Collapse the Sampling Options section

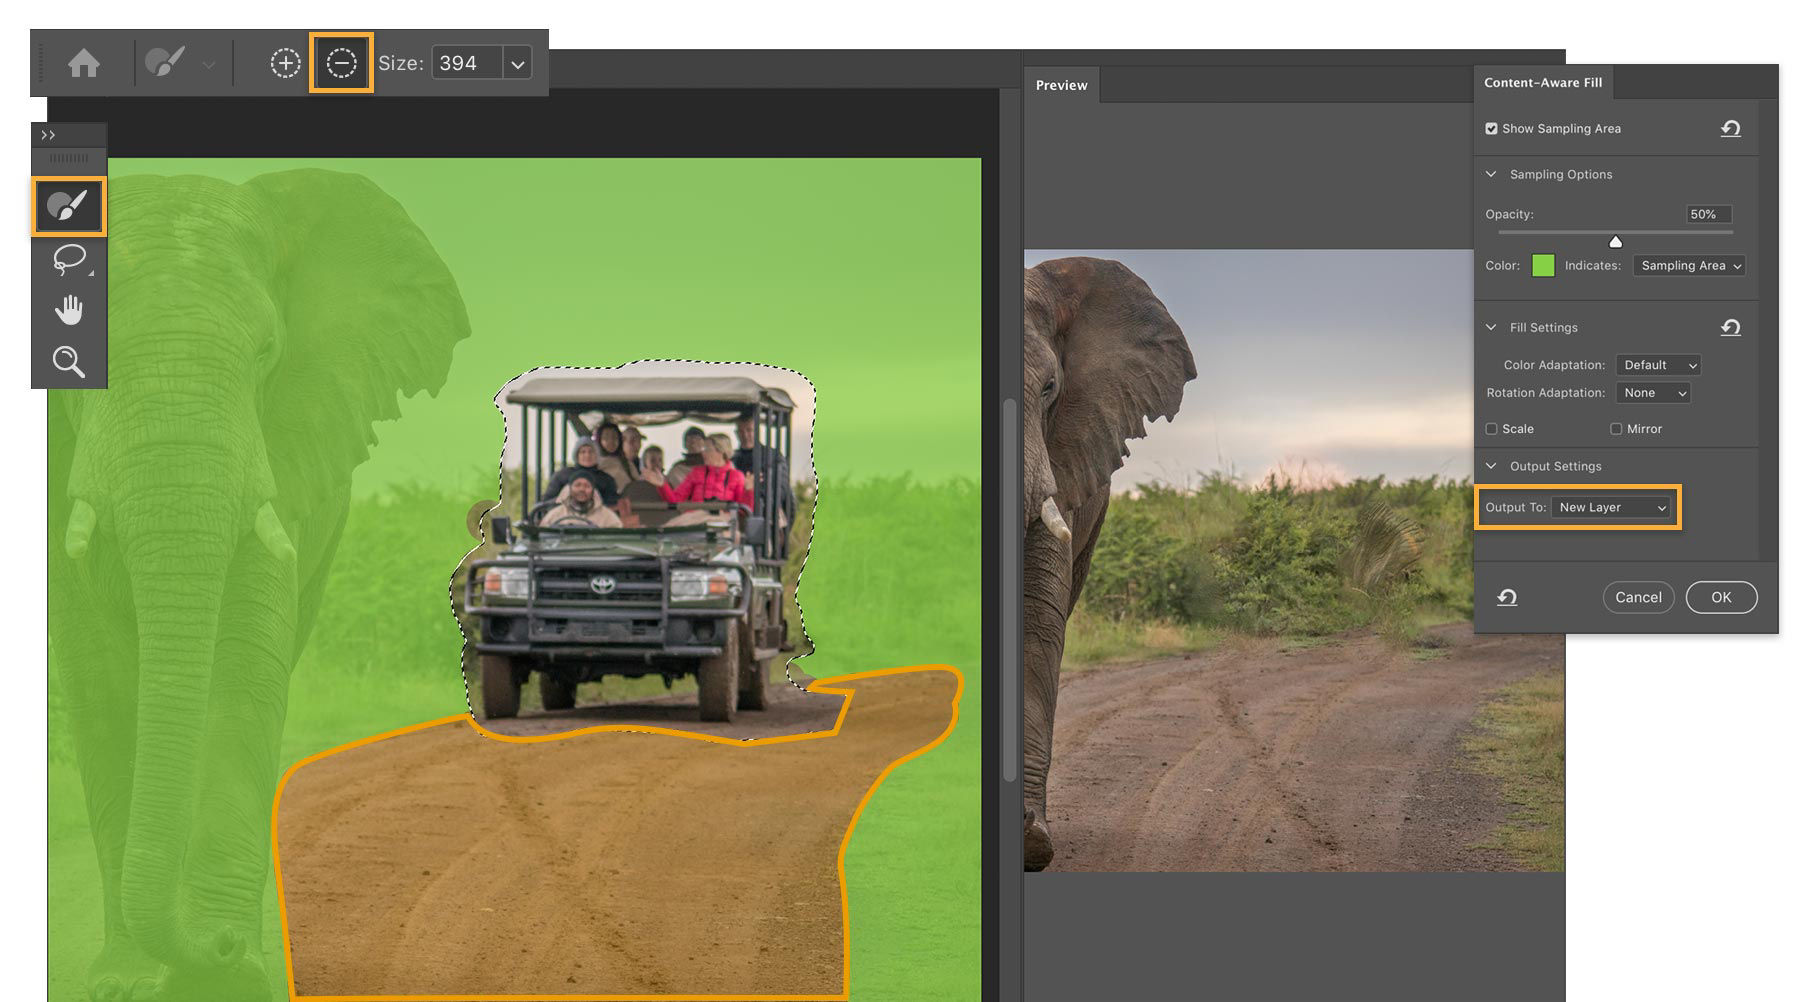pyautogui.click(x=1491, y=174)
